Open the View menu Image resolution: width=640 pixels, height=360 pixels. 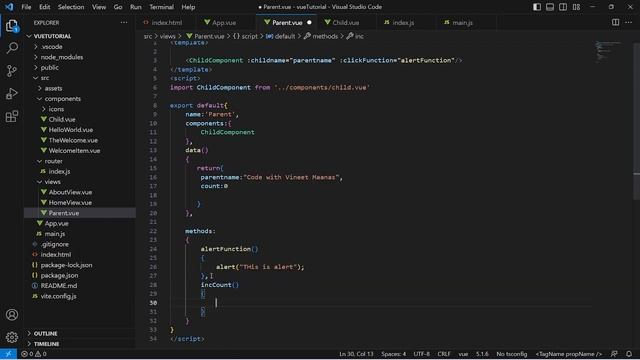click(x=99, y=7)
